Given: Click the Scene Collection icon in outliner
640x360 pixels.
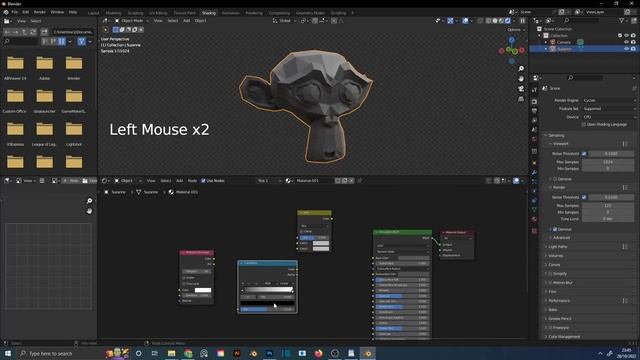Looking at the screenshot, I should click(540, 29).
